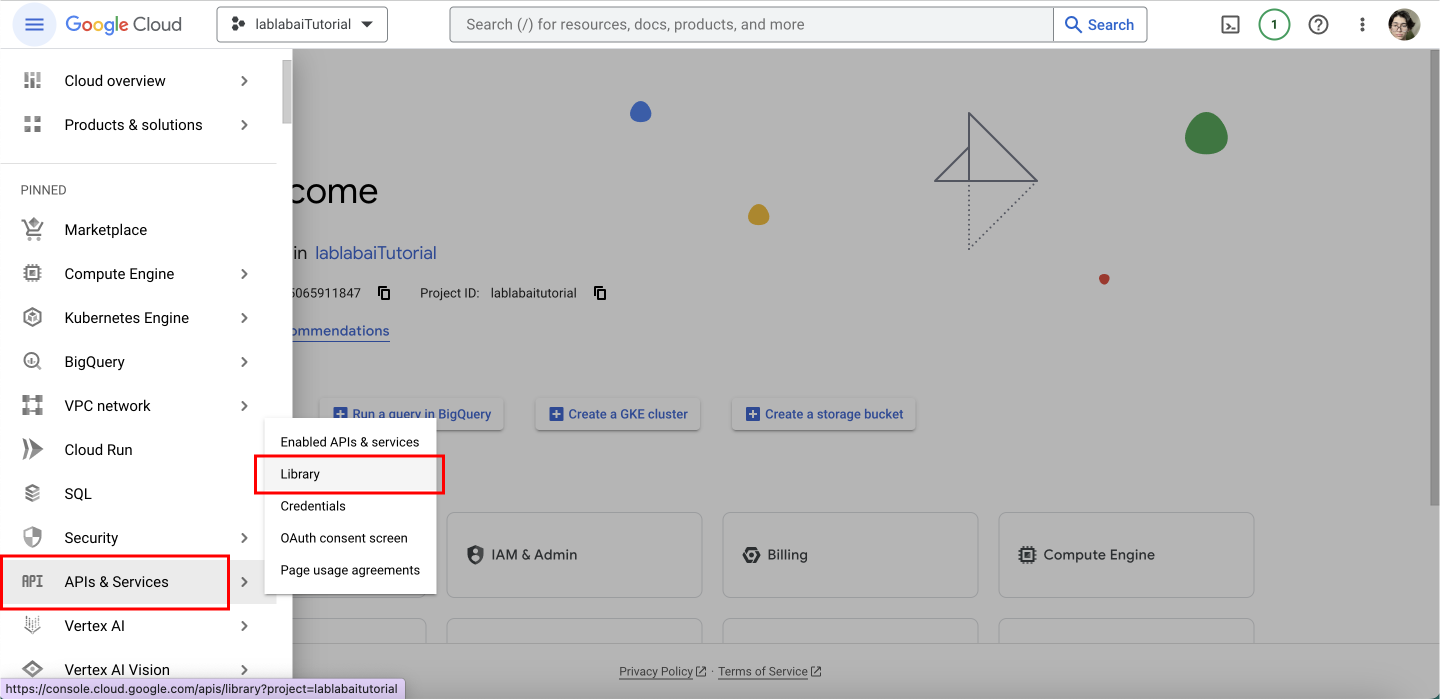Viewport: 1440px width, 699px height.
Task: Copy the Project ID lablabaitutorial
Action: pyautogui.click(x=600, y=293)
